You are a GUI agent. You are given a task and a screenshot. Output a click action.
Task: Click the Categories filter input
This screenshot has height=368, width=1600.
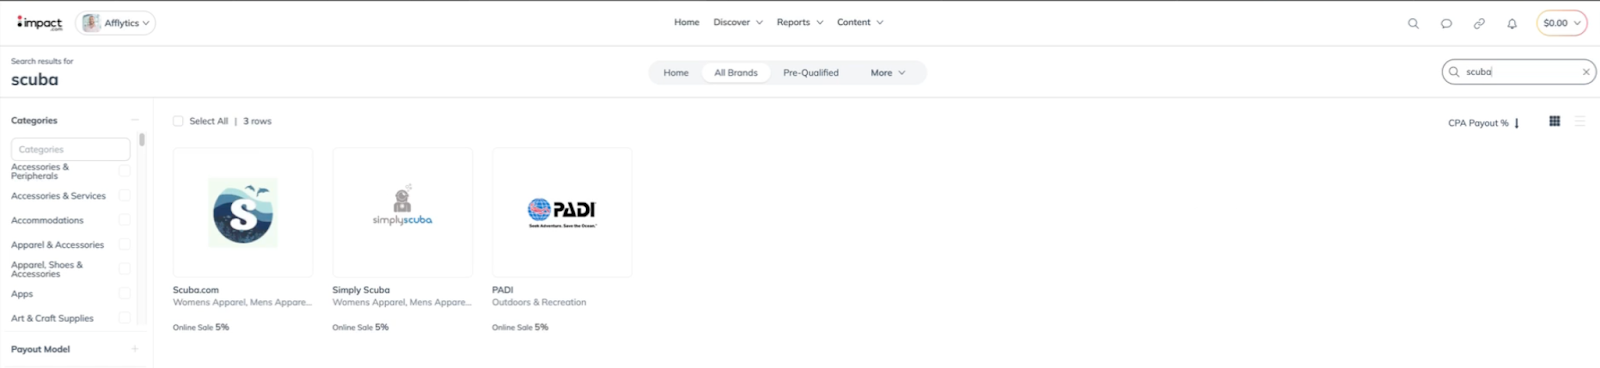(x=70, y=149)
